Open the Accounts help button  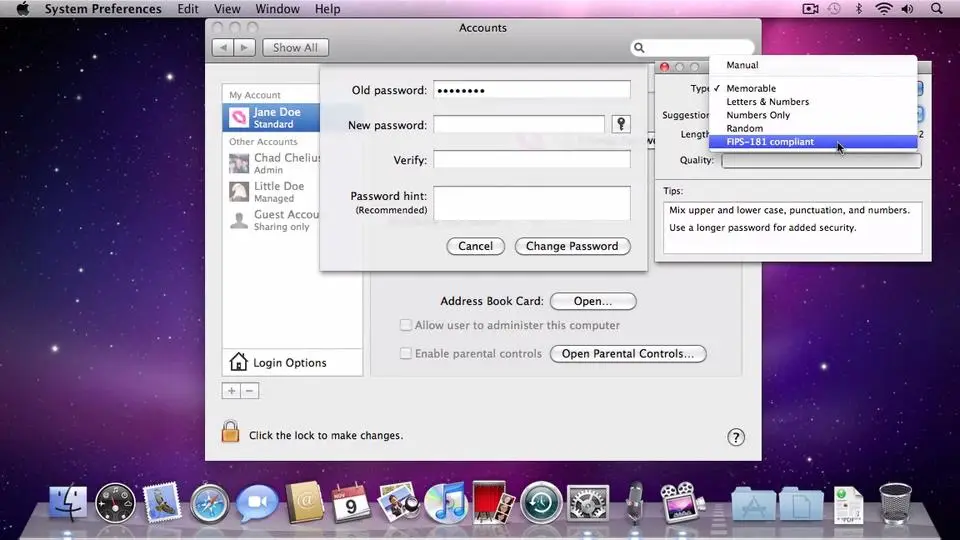736,437
